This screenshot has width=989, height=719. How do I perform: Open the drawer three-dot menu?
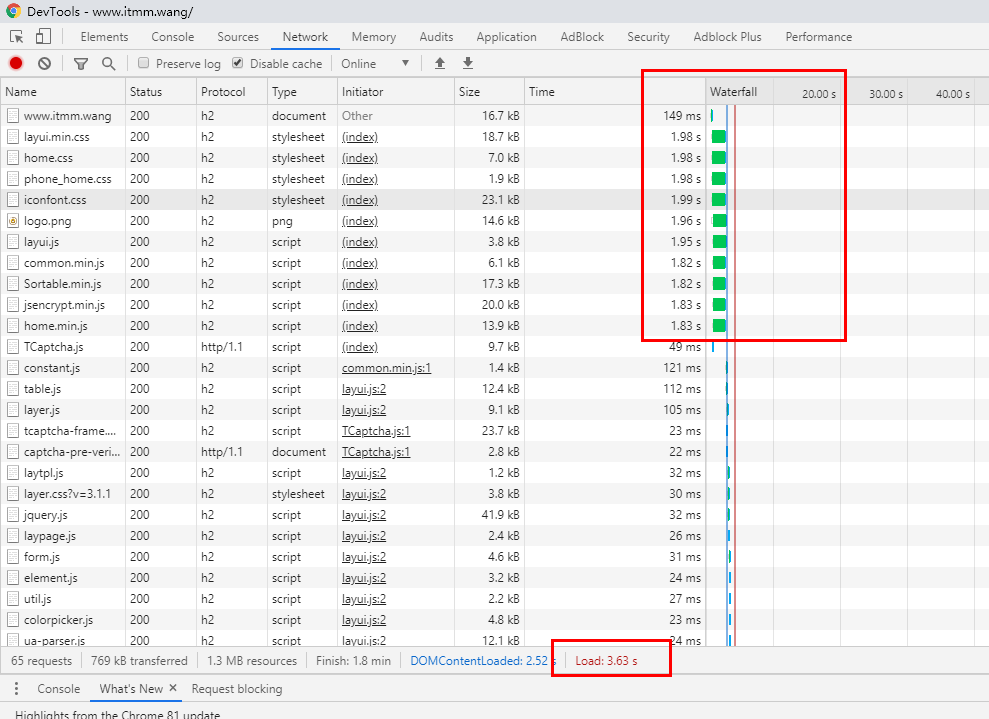(16, 689)
